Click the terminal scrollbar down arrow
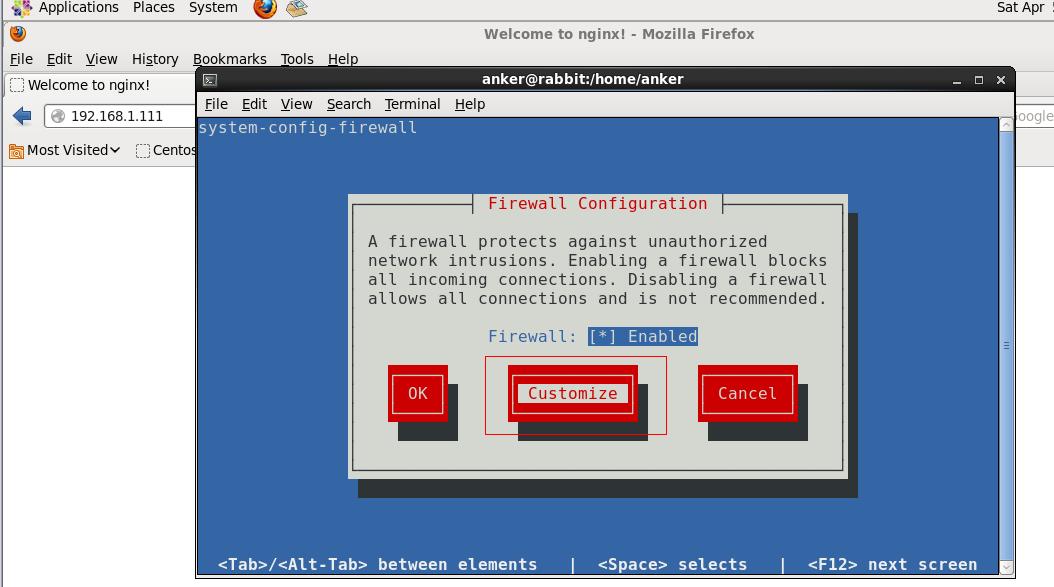This screenshot has width=1054, height=587. (1006, 568)
